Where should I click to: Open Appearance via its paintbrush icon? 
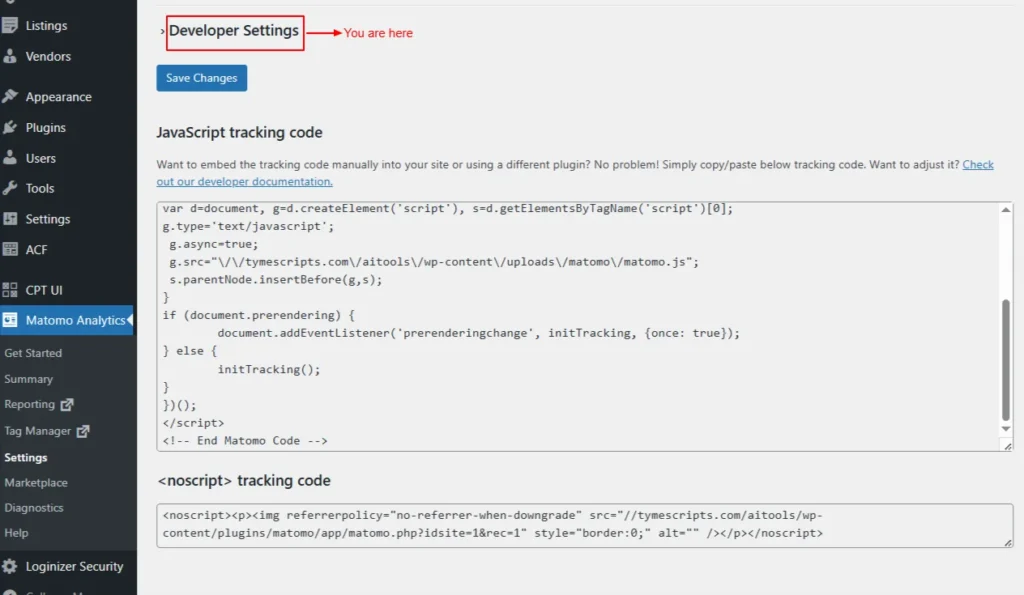tap(10, 97)
